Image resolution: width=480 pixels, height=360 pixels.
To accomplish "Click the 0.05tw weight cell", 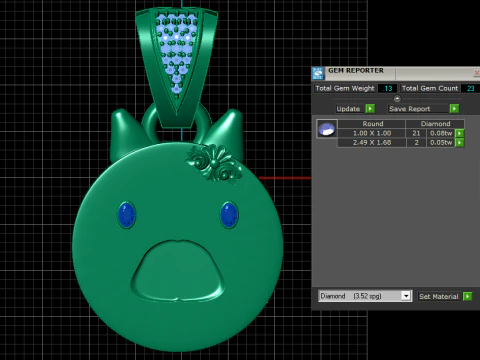I will pyautogui.click(x=441, y=143).
